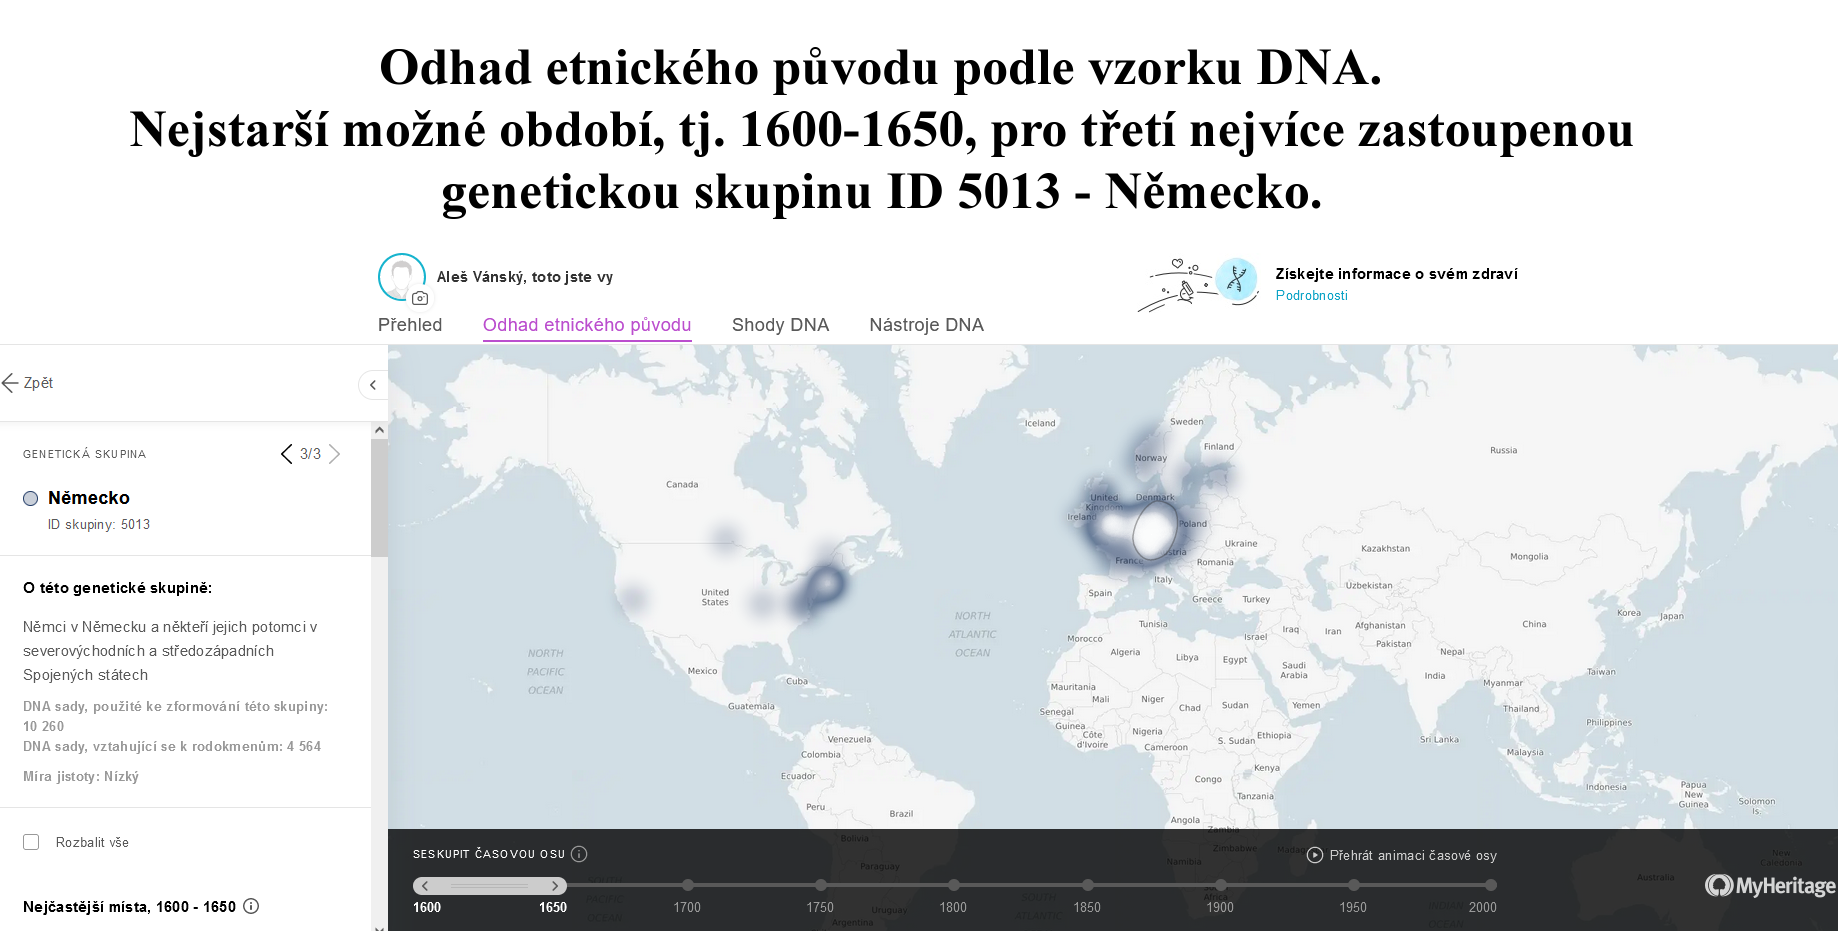
Task: Switch to the Shody DNA tab
Action: tap(780, 325)
